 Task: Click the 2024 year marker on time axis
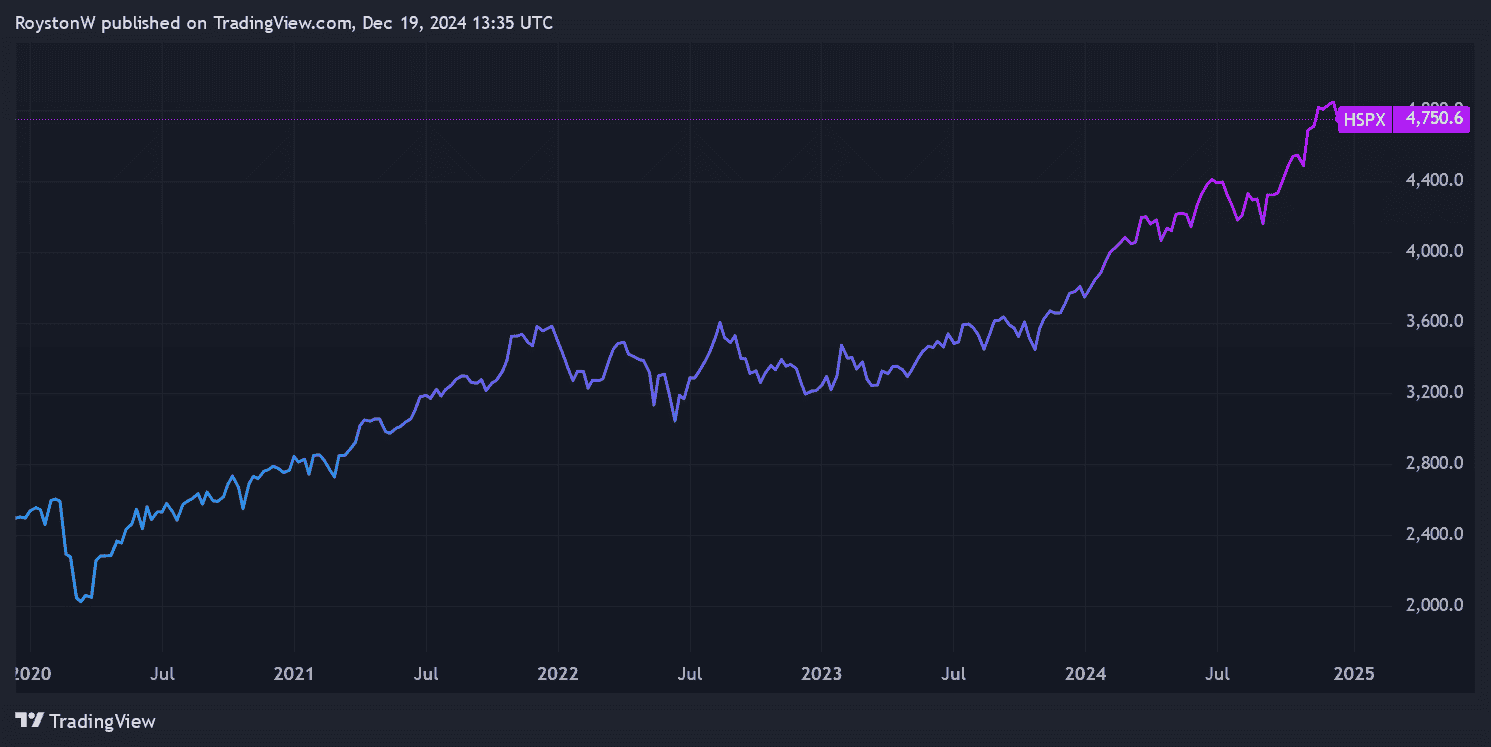coord(1085,673)
